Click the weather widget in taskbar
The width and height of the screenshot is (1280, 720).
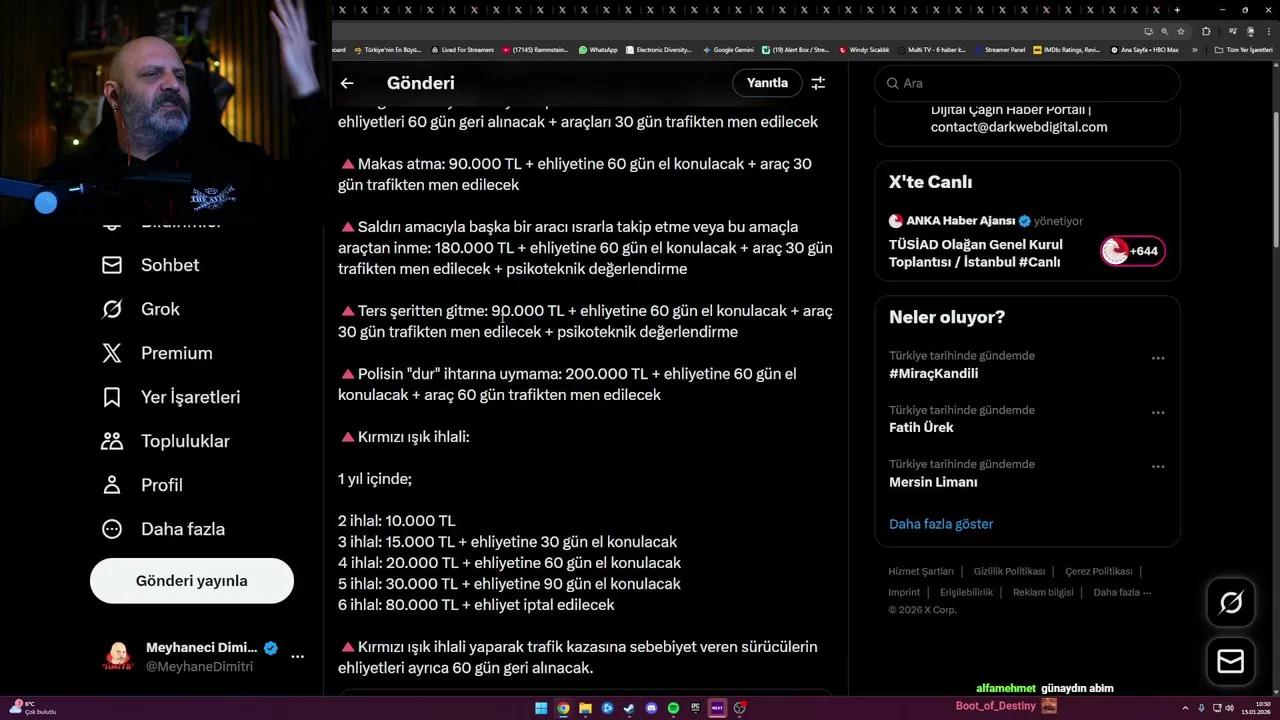click(x=32, y=708)
